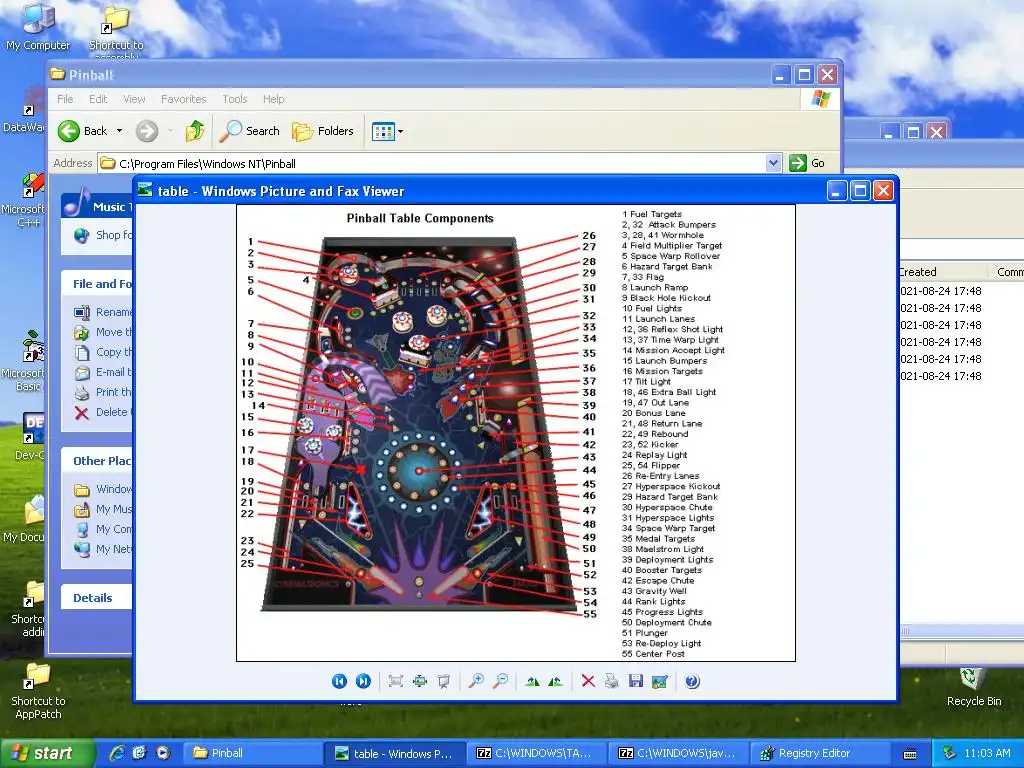Launch Windows Media Player from Quick Launch
Image resolution: width=1024 pixels, height=768 pixels.
pyautogui.click(x=163, y=753)
